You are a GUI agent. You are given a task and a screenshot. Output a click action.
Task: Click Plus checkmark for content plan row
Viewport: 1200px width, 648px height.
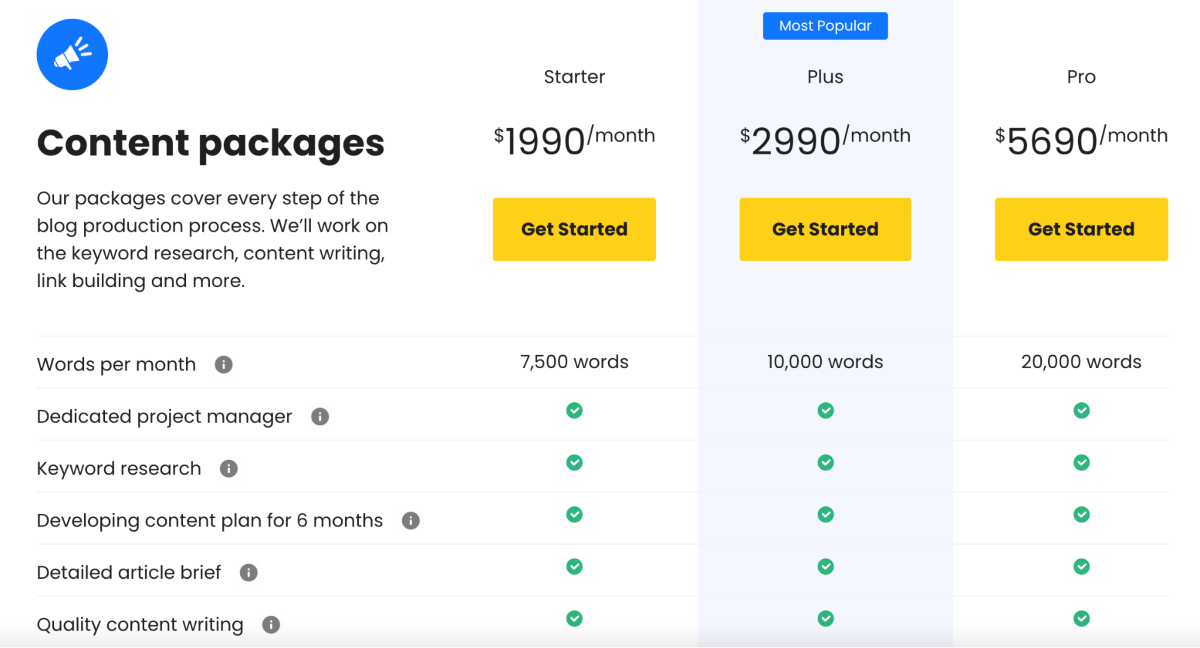click(825, 514)
